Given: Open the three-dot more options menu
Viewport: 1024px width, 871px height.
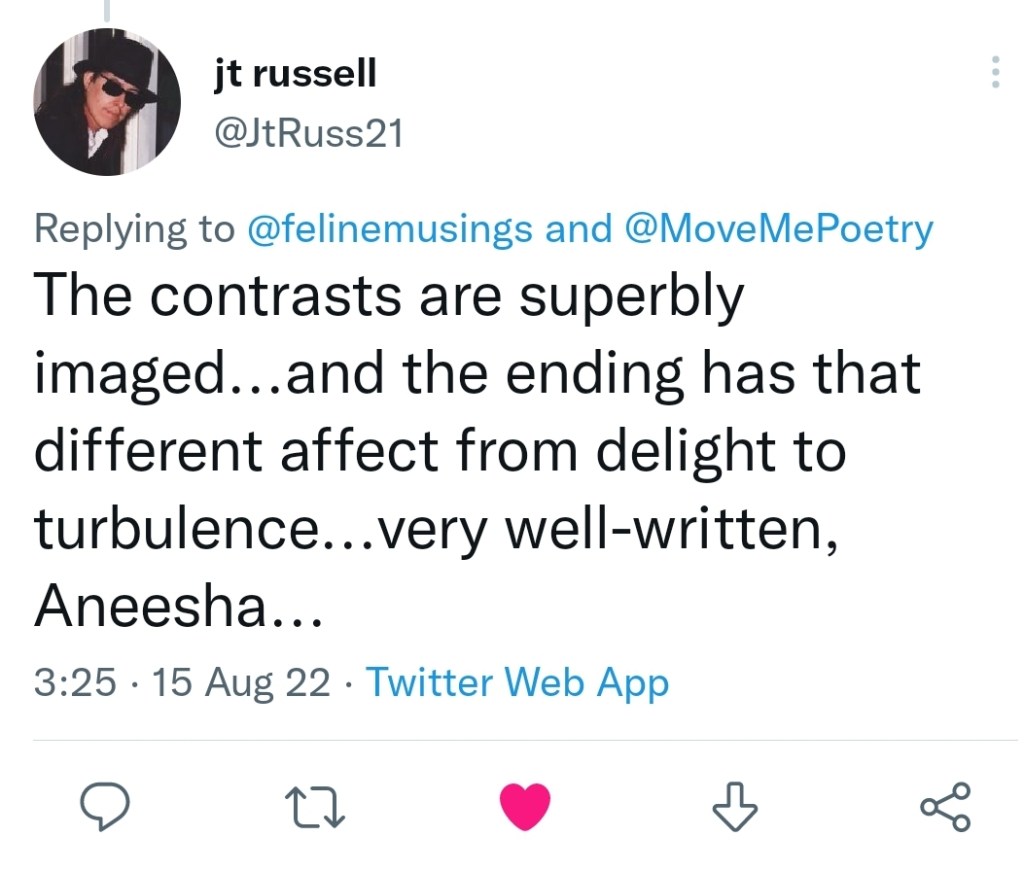Looking at the screenshot, I should click(994, 72).
